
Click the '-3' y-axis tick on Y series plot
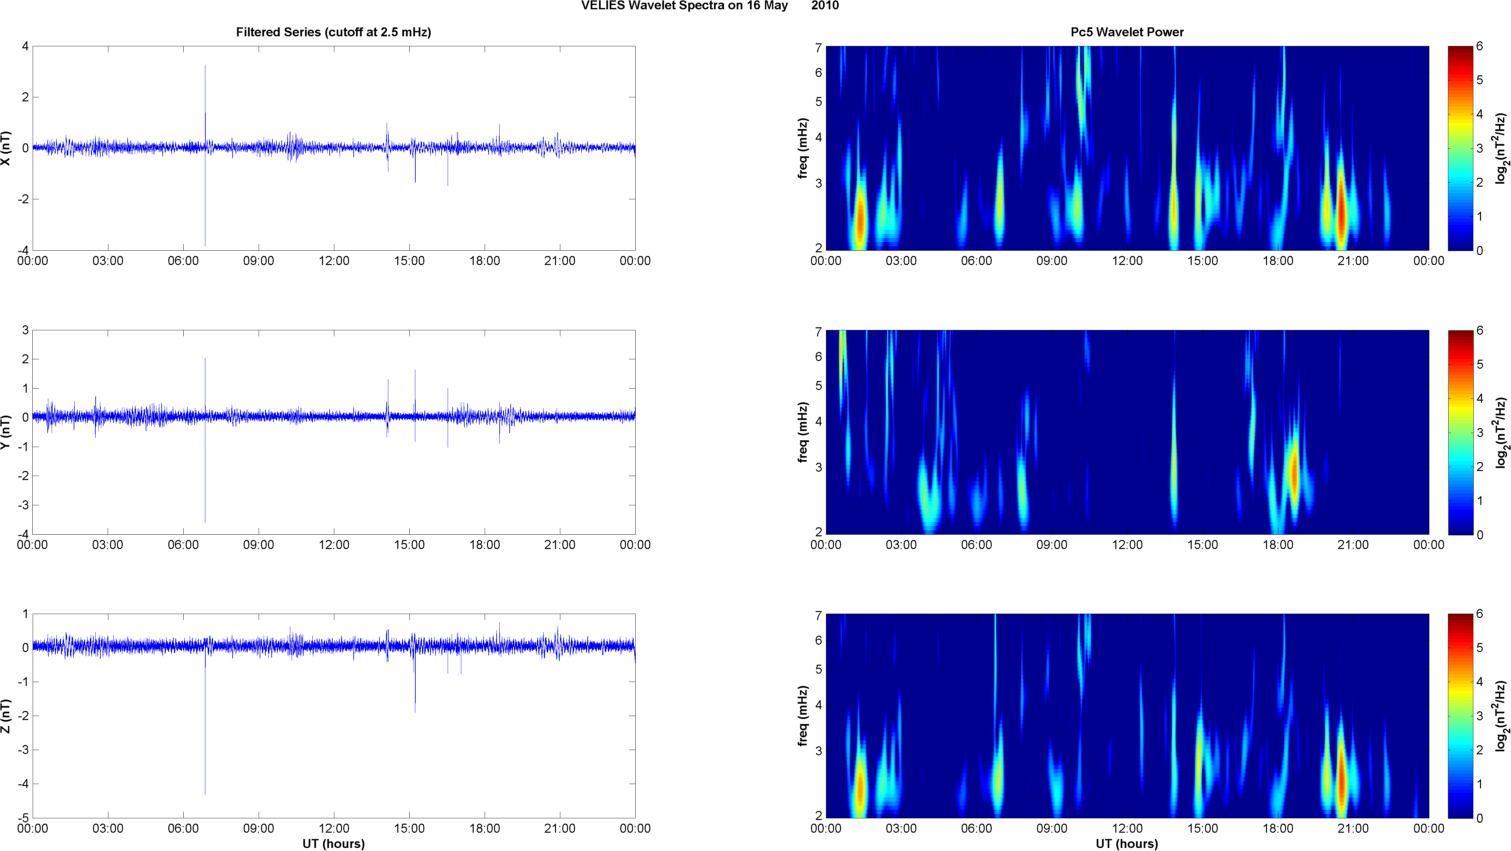(23, 505)
